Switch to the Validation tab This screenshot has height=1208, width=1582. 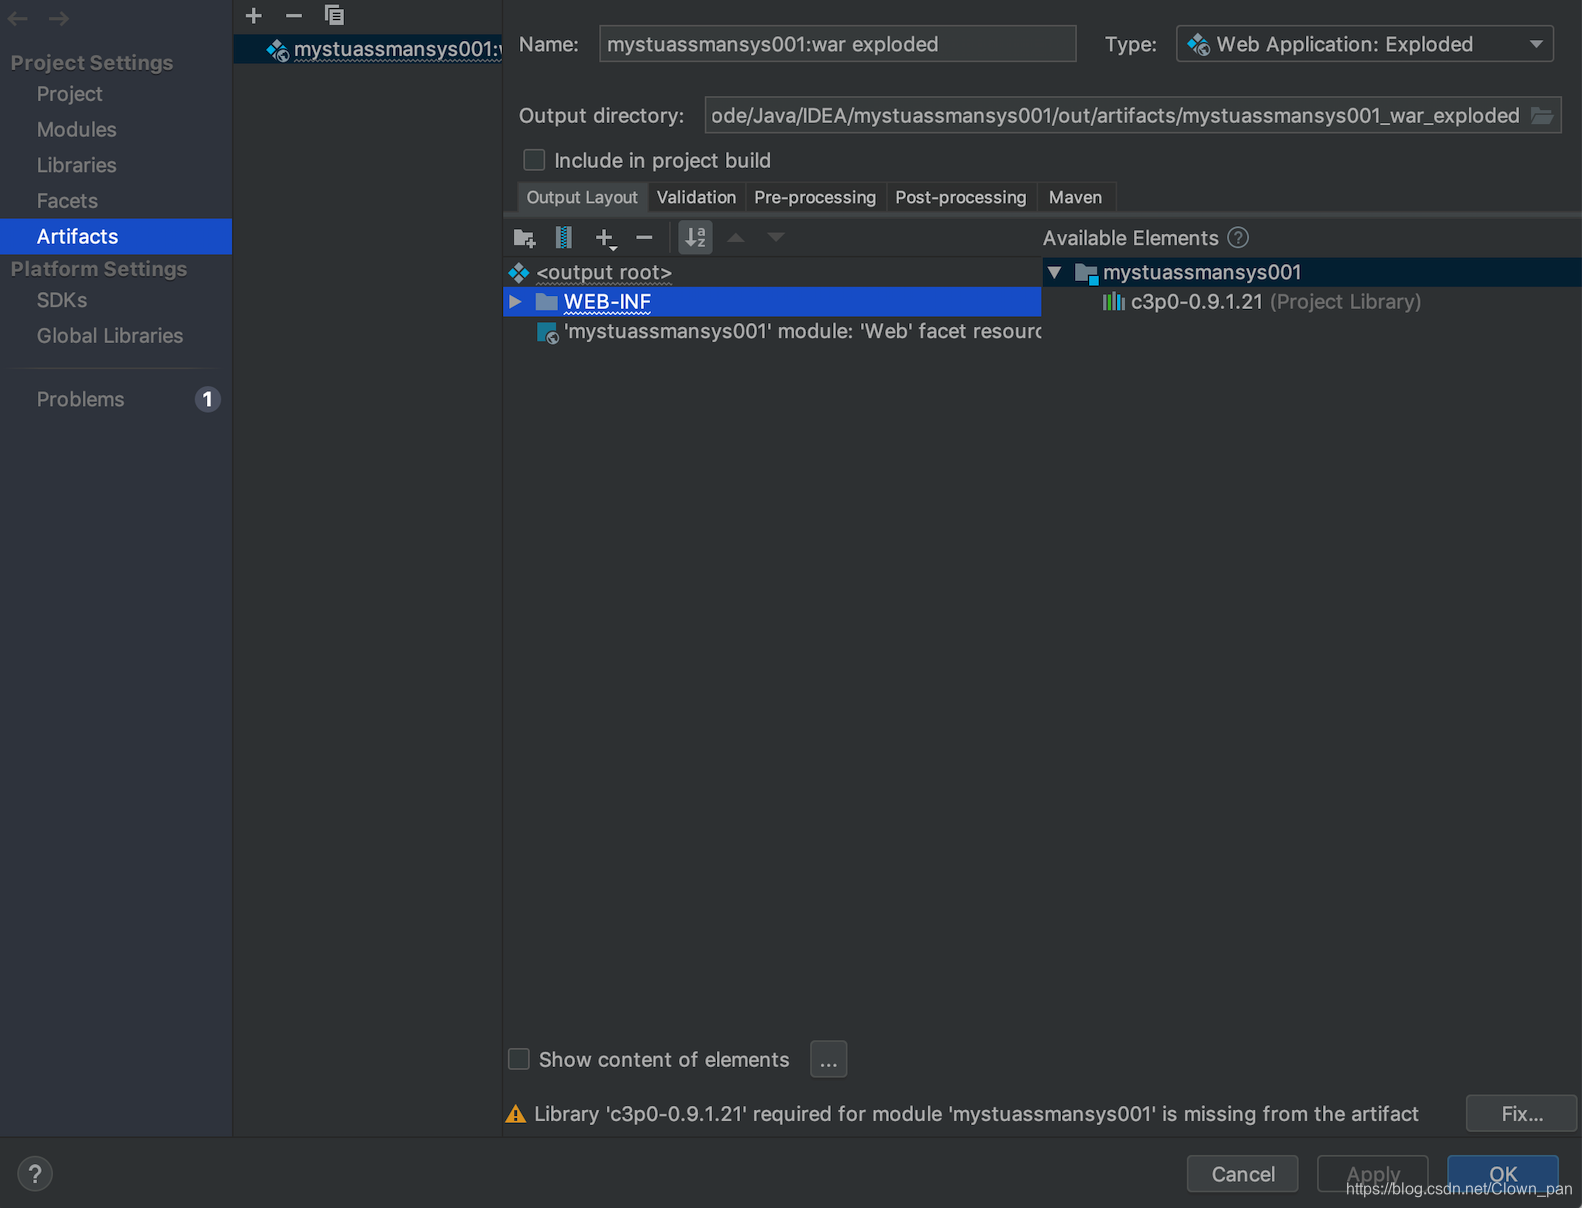pos(696,197)
